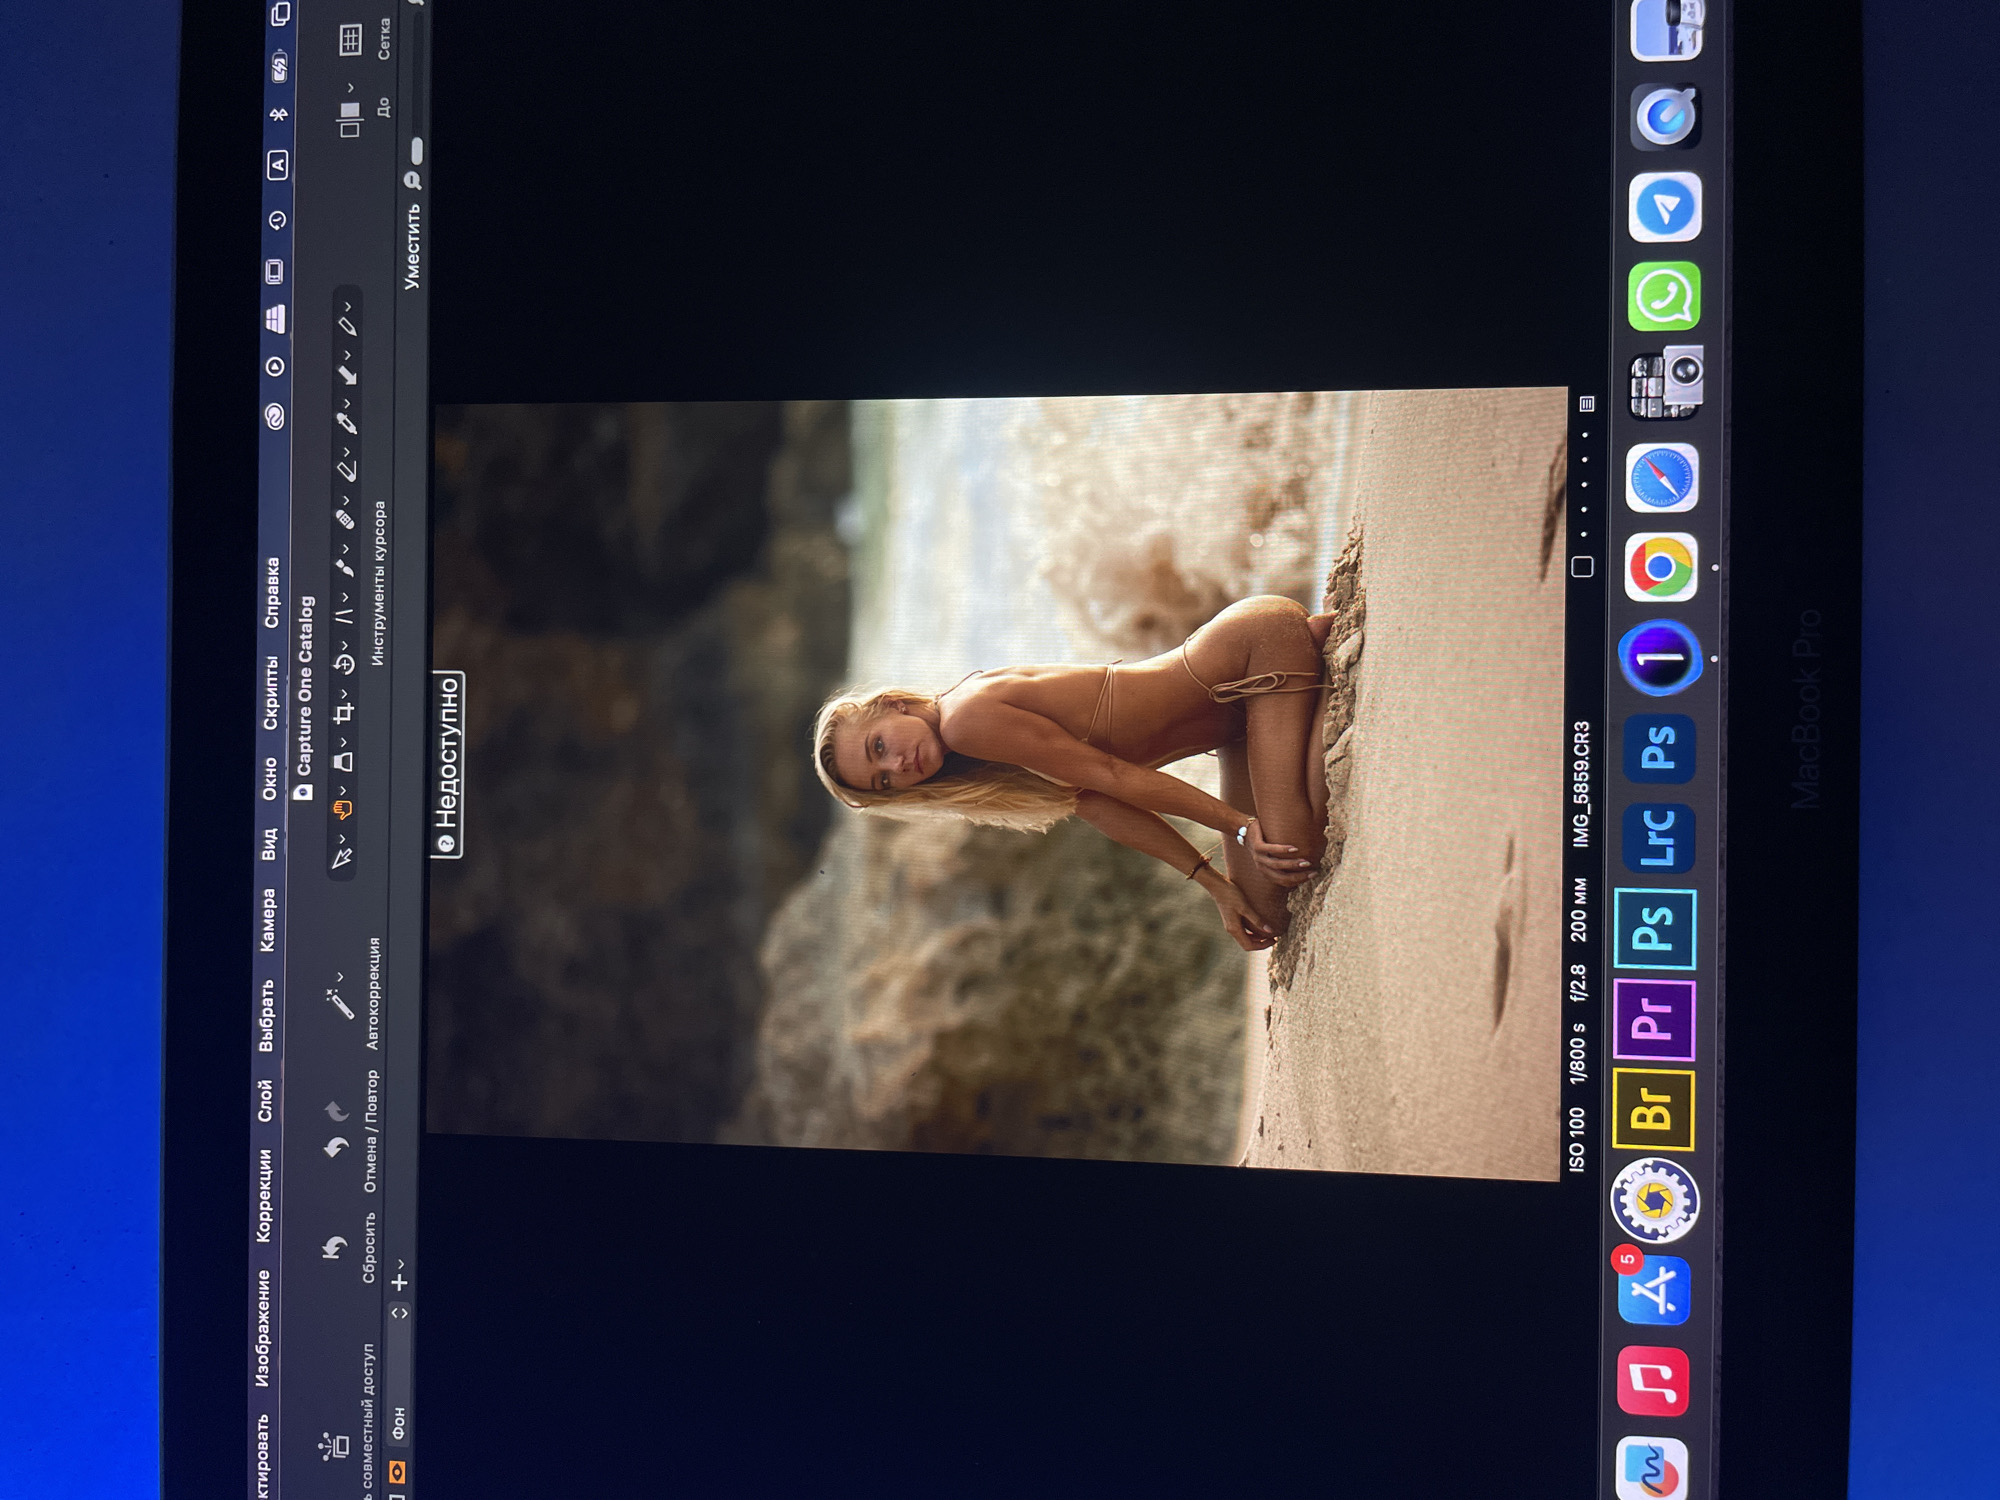Select the Draw mask brush tool
Image resolution: width=2000 pixels, height=1500 pixels.
coord(345,567)
